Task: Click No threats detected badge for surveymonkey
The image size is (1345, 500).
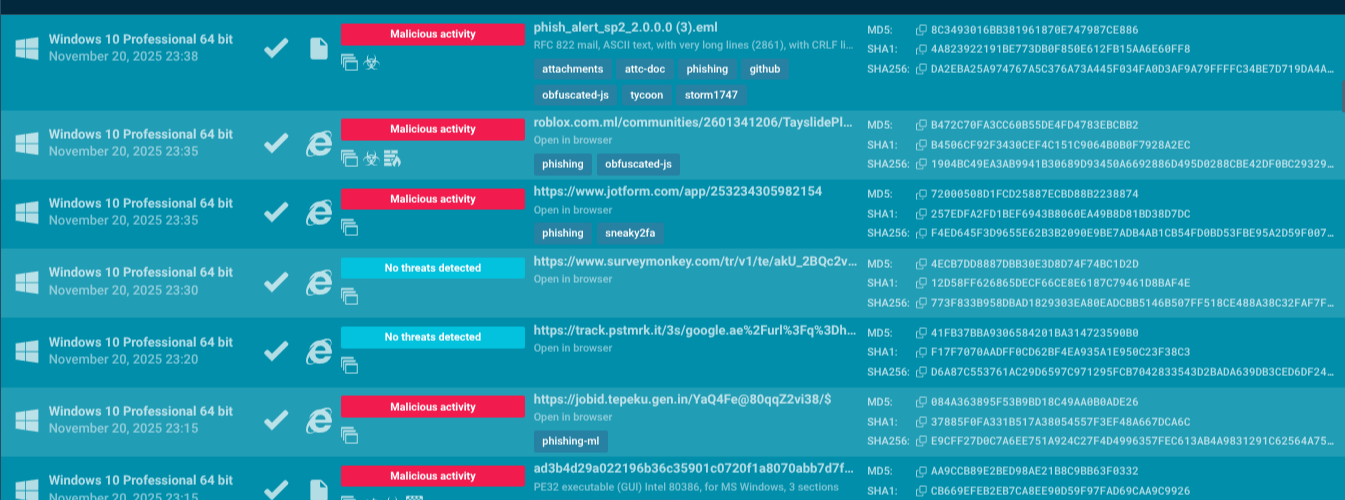Action: (x=433, y=268)
